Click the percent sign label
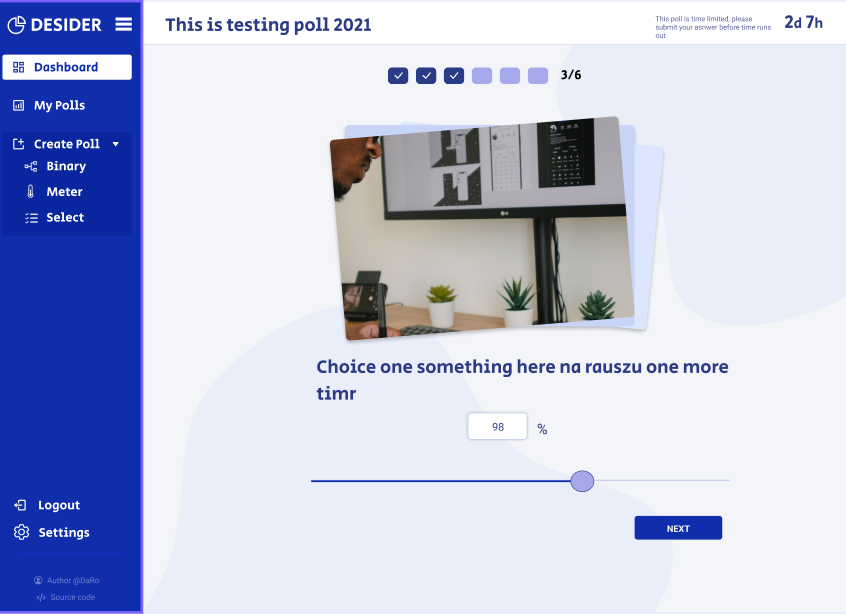846x614 pixels. pyautogui.click(x=542, y=429)
